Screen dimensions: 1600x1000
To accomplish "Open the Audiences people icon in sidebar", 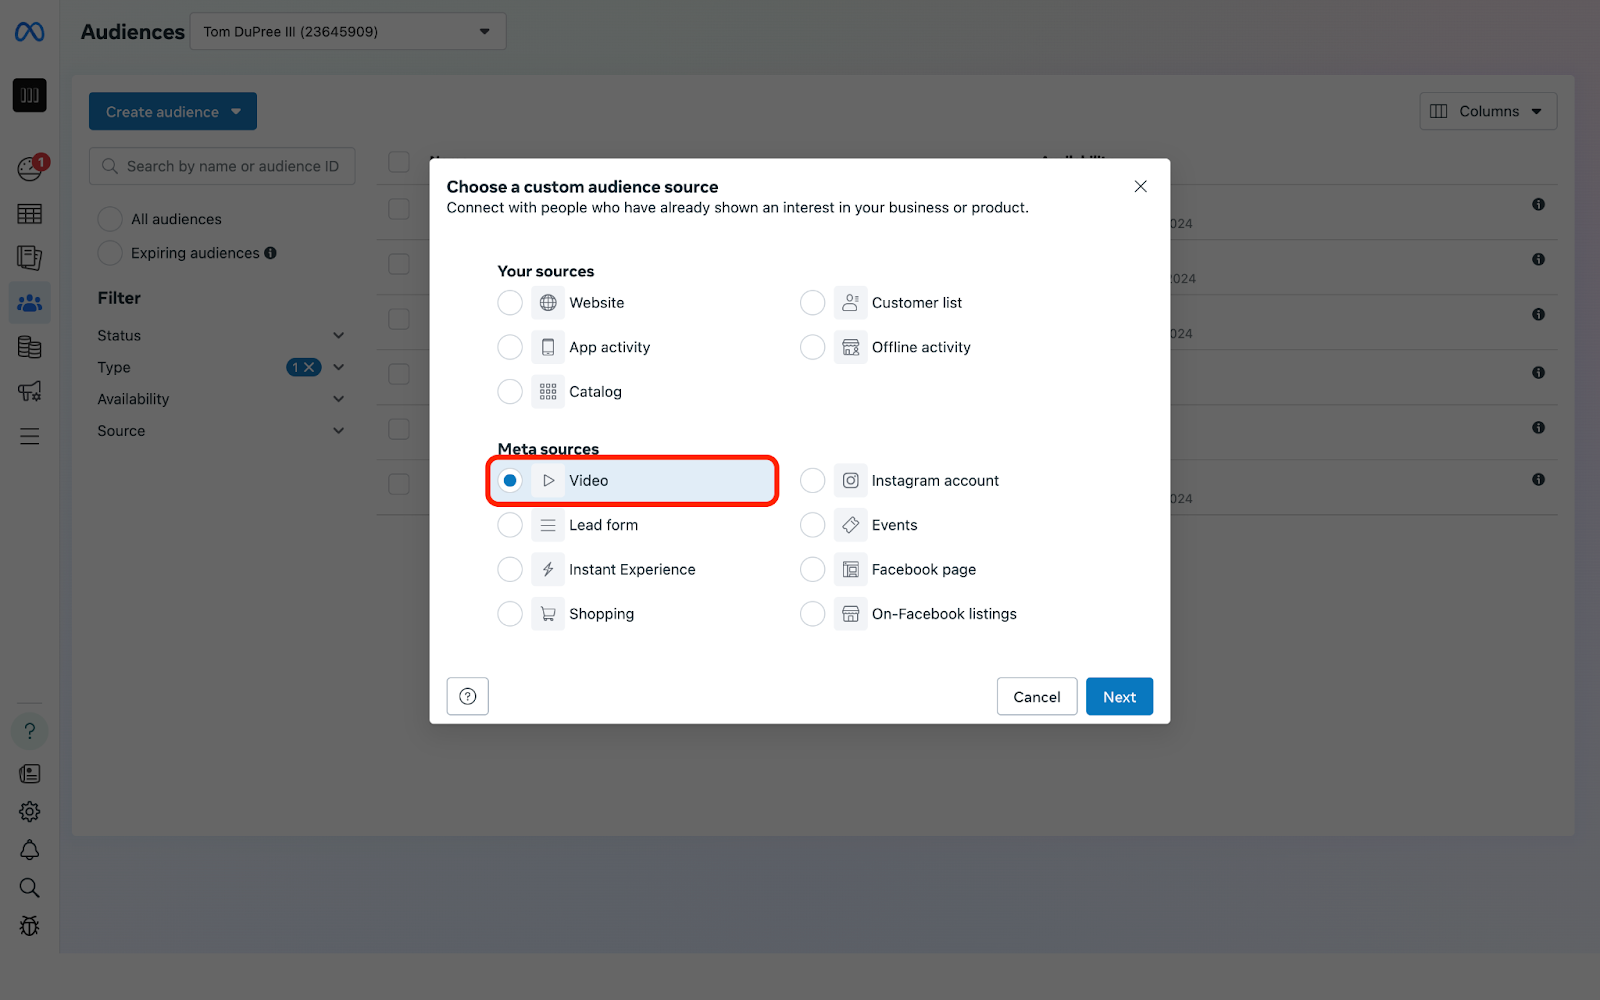I will tap(29, 302).
